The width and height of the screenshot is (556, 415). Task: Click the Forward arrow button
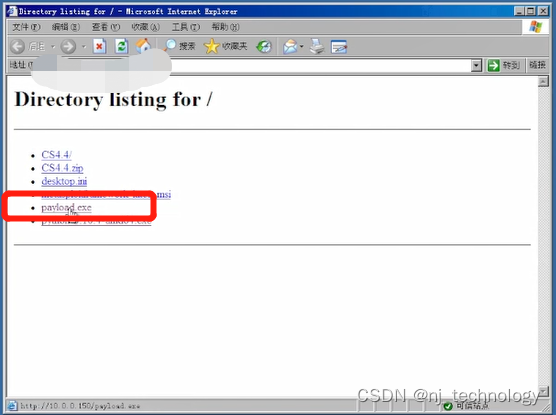68,46
